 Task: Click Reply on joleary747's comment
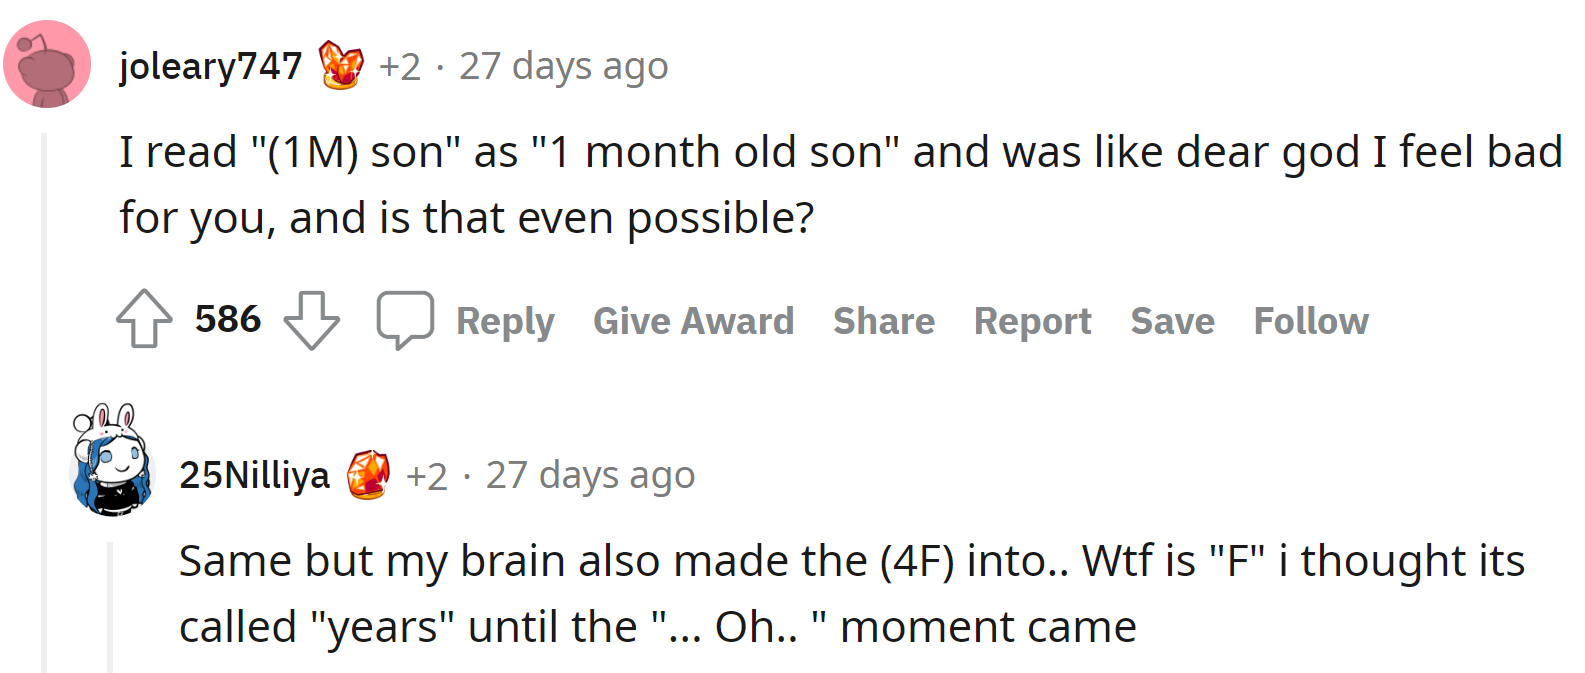pos(505,321)
